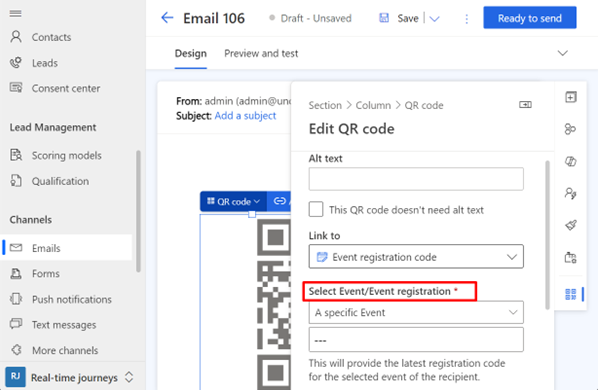Image resolution: width=598 pixels, height=390 pixels.
Task: Go to Column breadcrumb
Action: tap(373, 105)
